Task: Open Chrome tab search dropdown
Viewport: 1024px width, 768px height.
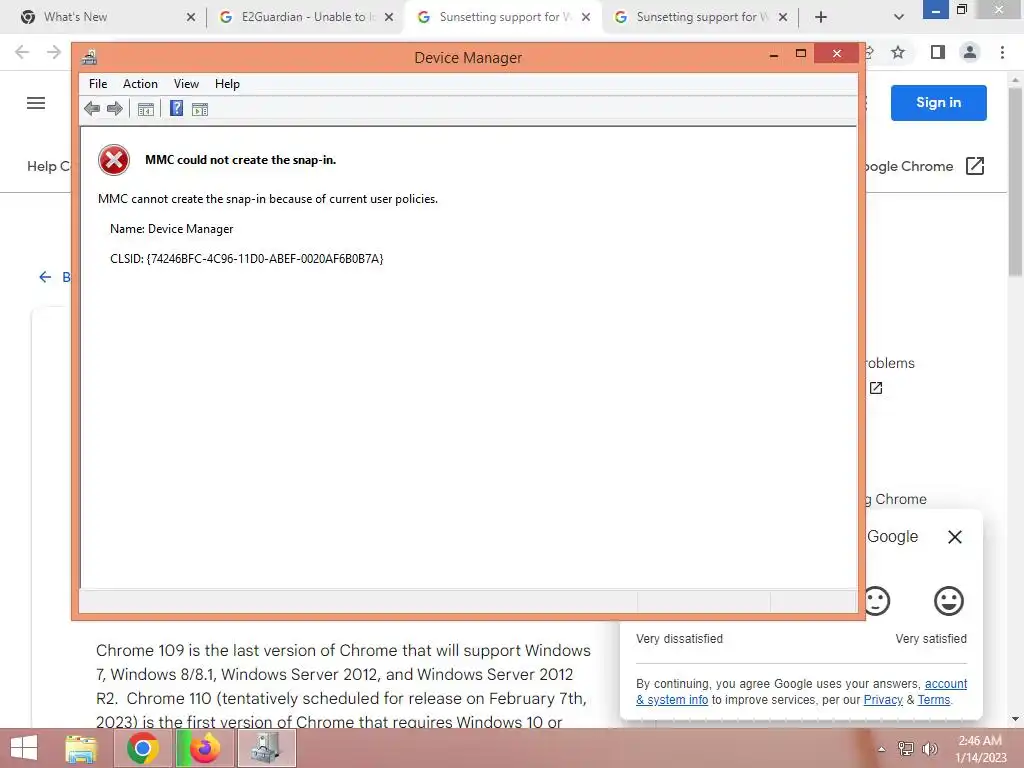Action: pos(899,18)
